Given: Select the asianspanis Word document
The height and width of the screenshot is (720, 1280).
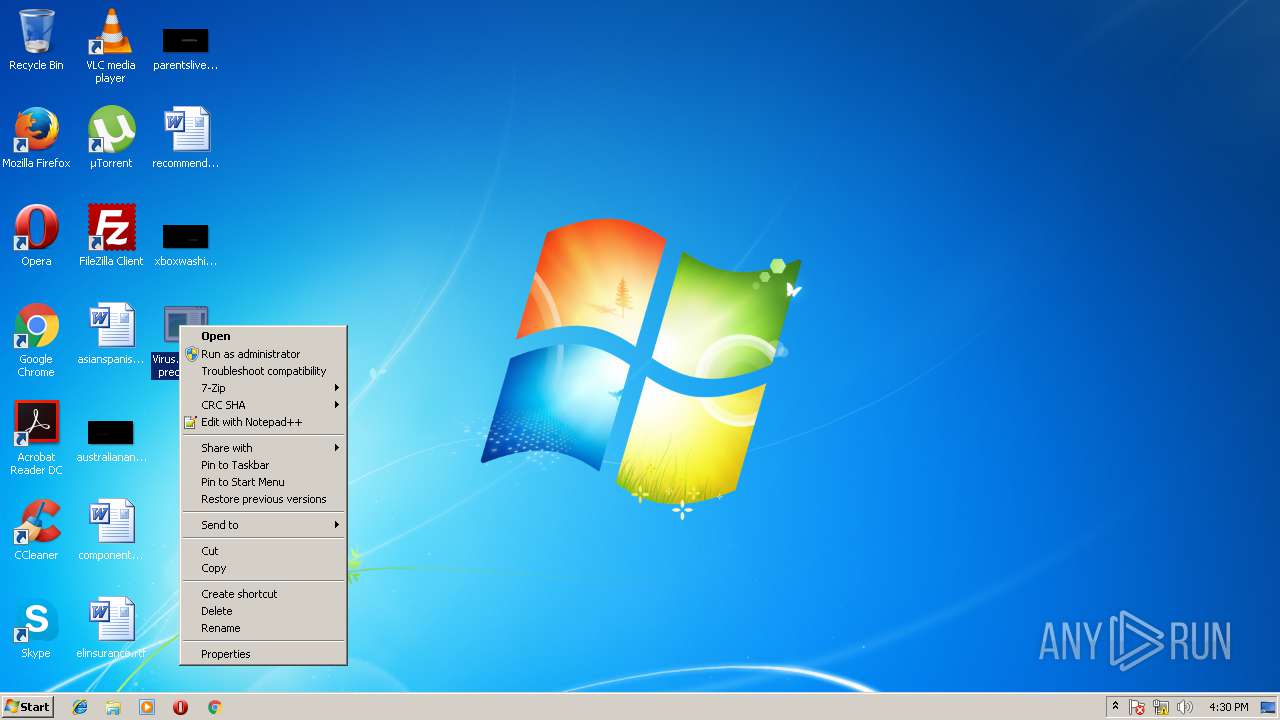Looking at the screenshot, I should tap(110, 334).
